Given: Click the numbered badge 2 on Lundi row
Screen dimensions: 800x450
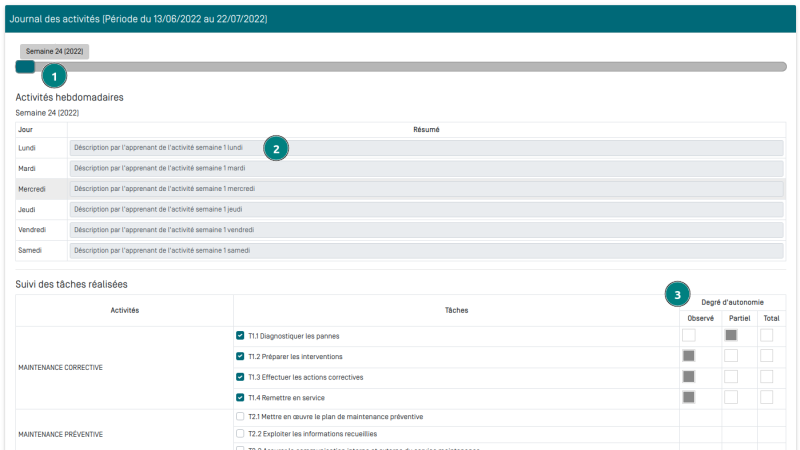Looking at the screenshot, I should tap(277, 148).
